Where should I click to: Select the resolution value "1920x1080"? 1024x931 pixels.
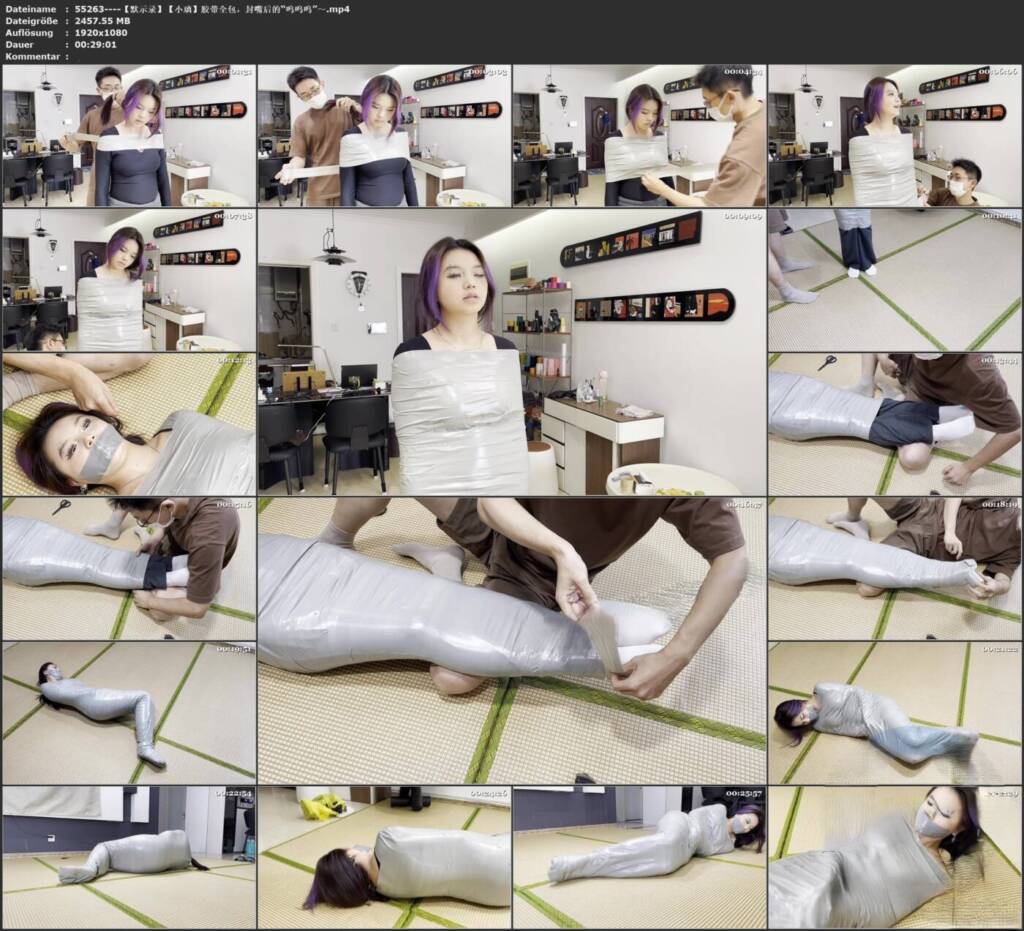pos(101,33)
